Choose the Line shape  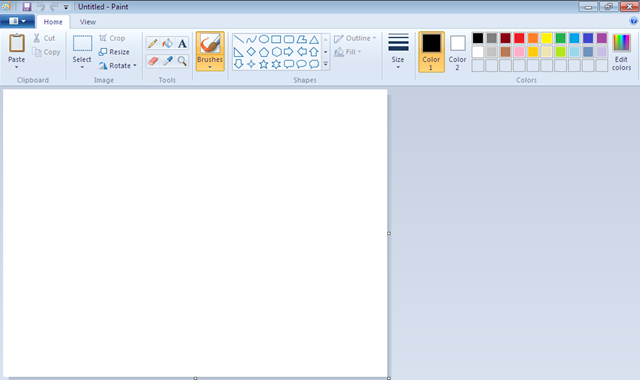coord(239,39)
